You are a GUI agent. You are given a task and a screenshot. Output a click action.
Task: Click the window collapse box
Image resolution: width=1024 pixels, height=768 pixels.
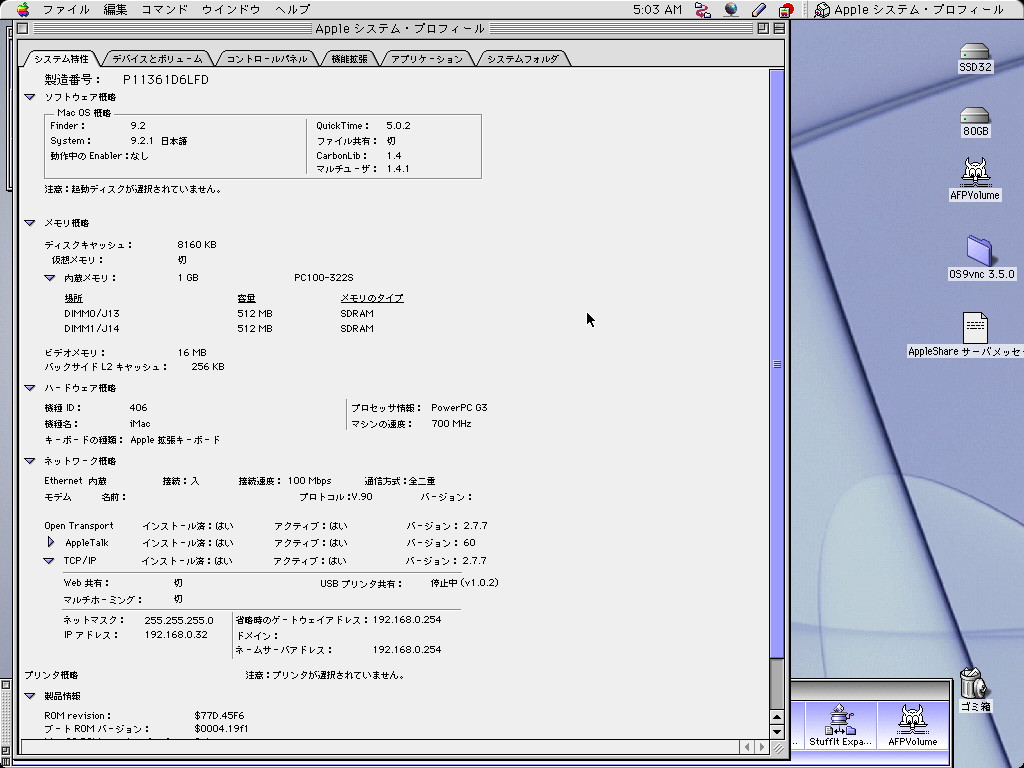[779, 28]
